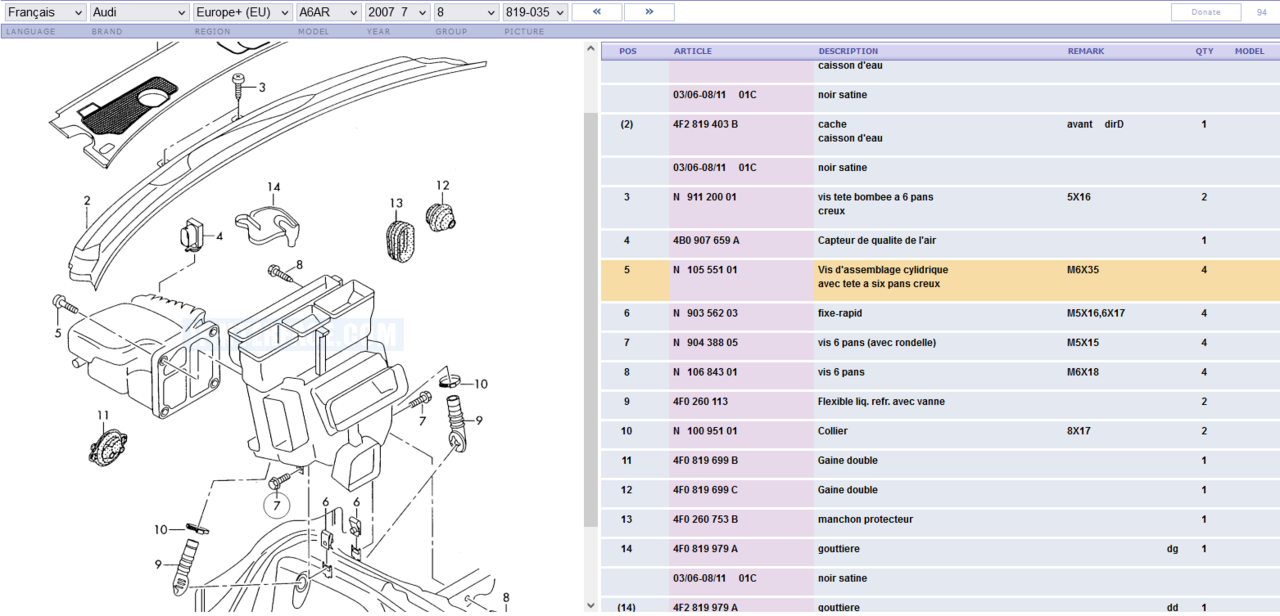Open article N 105 551 01
The image size is (1280, 616).
[705, 270]
